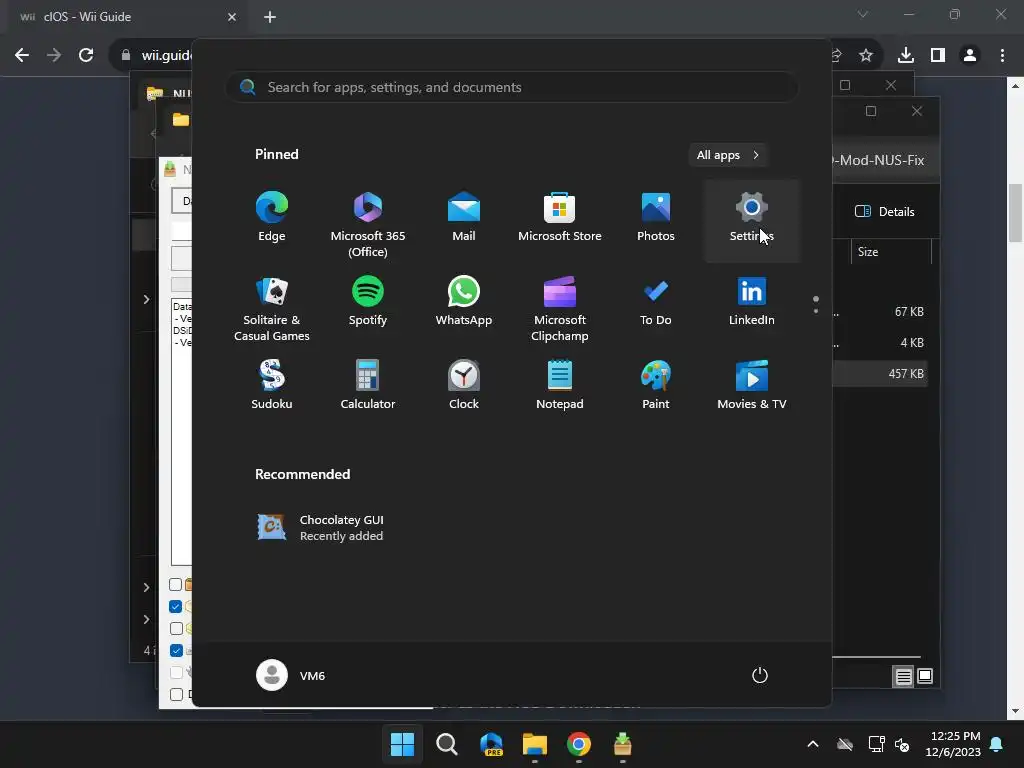This screenshot has width=1024, height=768.
Task: Share this page from address bar
Action: tap(837, 56)
